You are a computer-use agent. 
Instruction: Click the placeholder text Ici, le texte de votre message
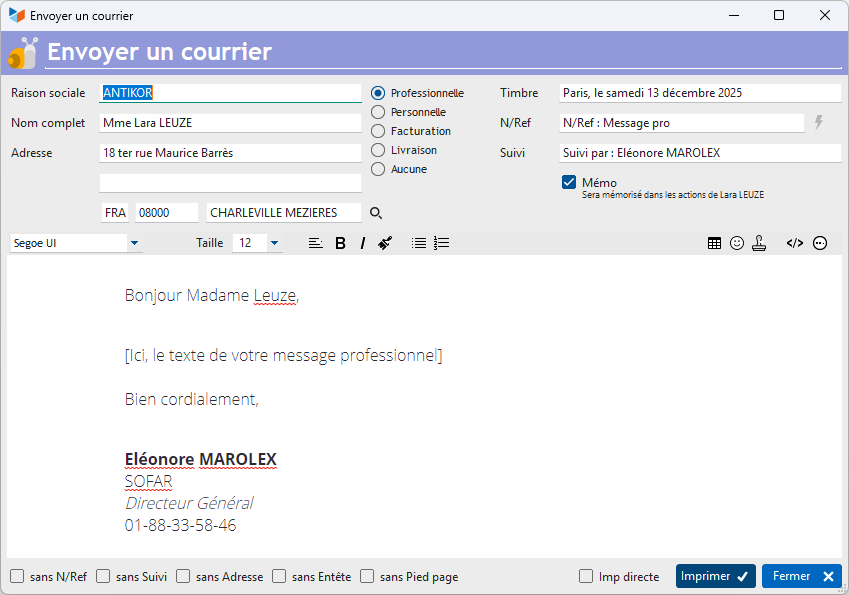(x=283, y=356)
